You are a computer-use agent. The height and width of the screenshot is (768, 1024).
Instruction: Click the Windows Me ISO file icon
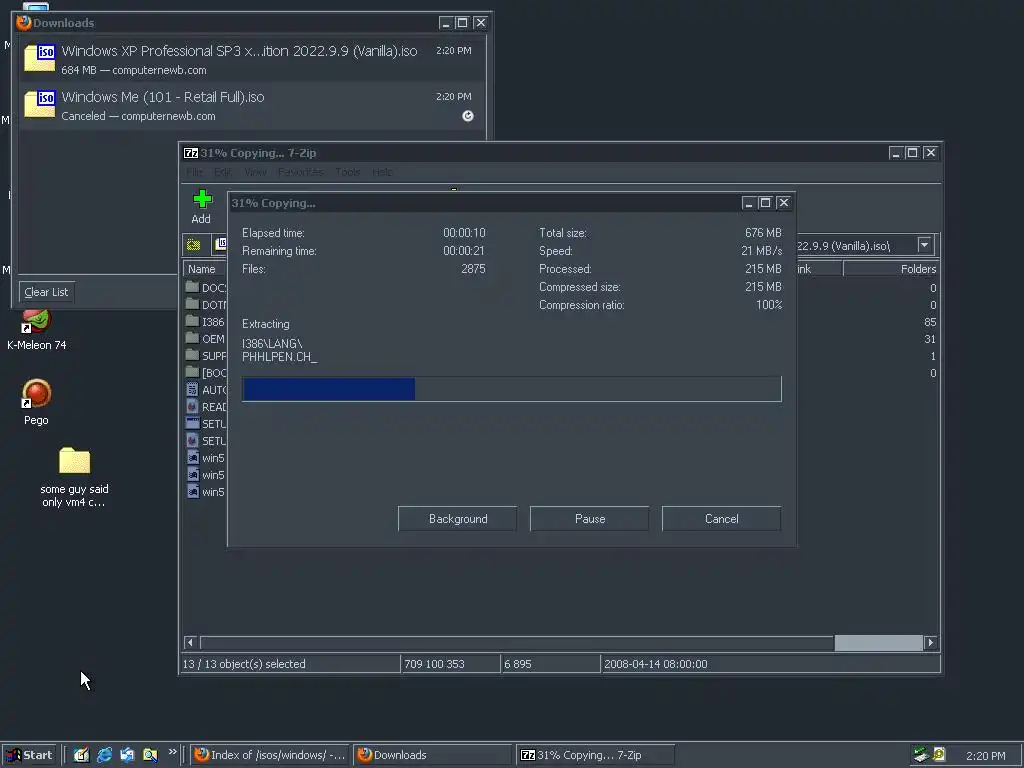(40, 104)
